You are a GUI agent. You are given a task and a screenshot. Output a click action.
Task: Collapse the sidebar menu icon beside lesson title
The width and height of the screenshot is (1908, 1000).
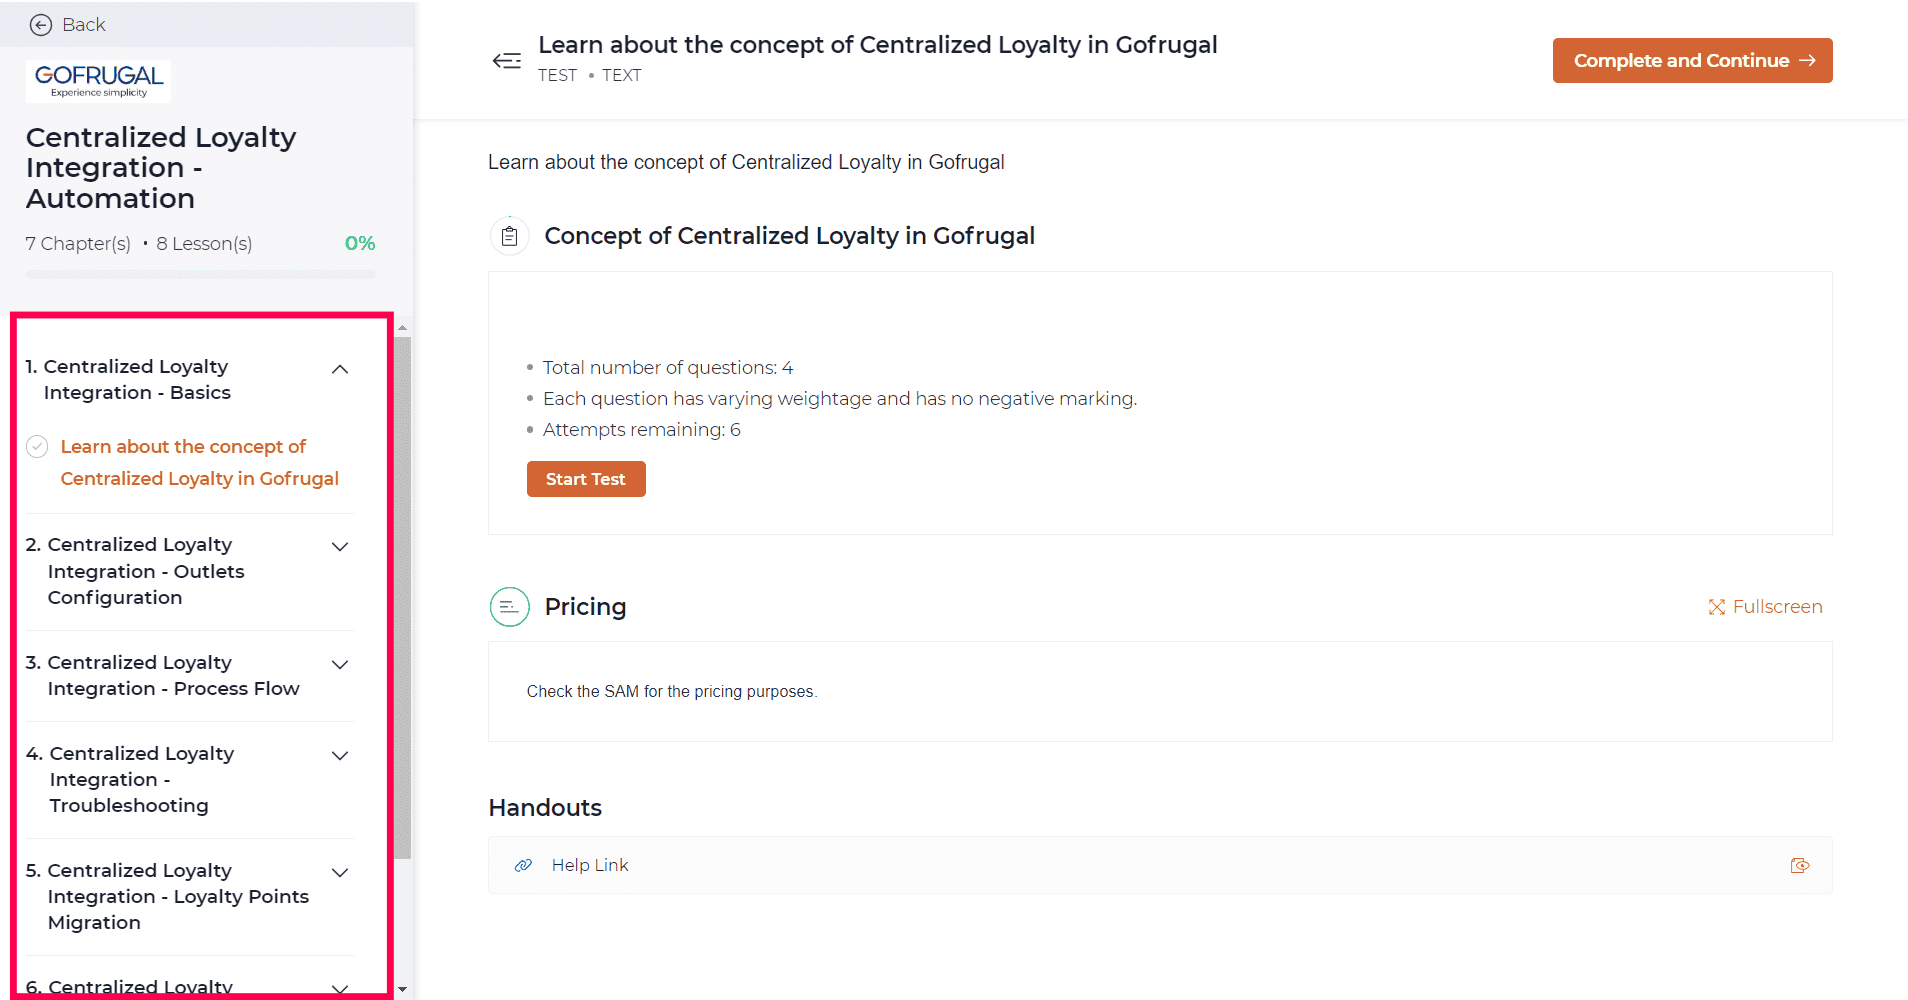507,61
